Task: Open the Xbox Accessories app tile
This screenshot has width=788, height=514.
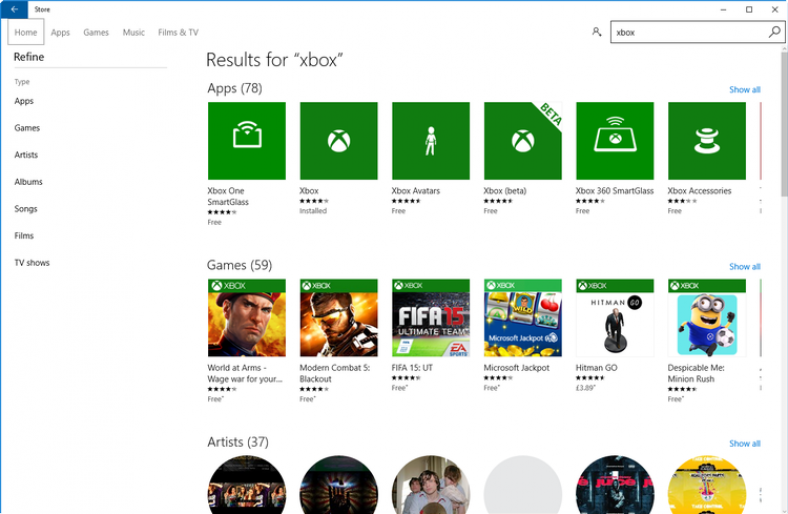Action: [707, 141]
